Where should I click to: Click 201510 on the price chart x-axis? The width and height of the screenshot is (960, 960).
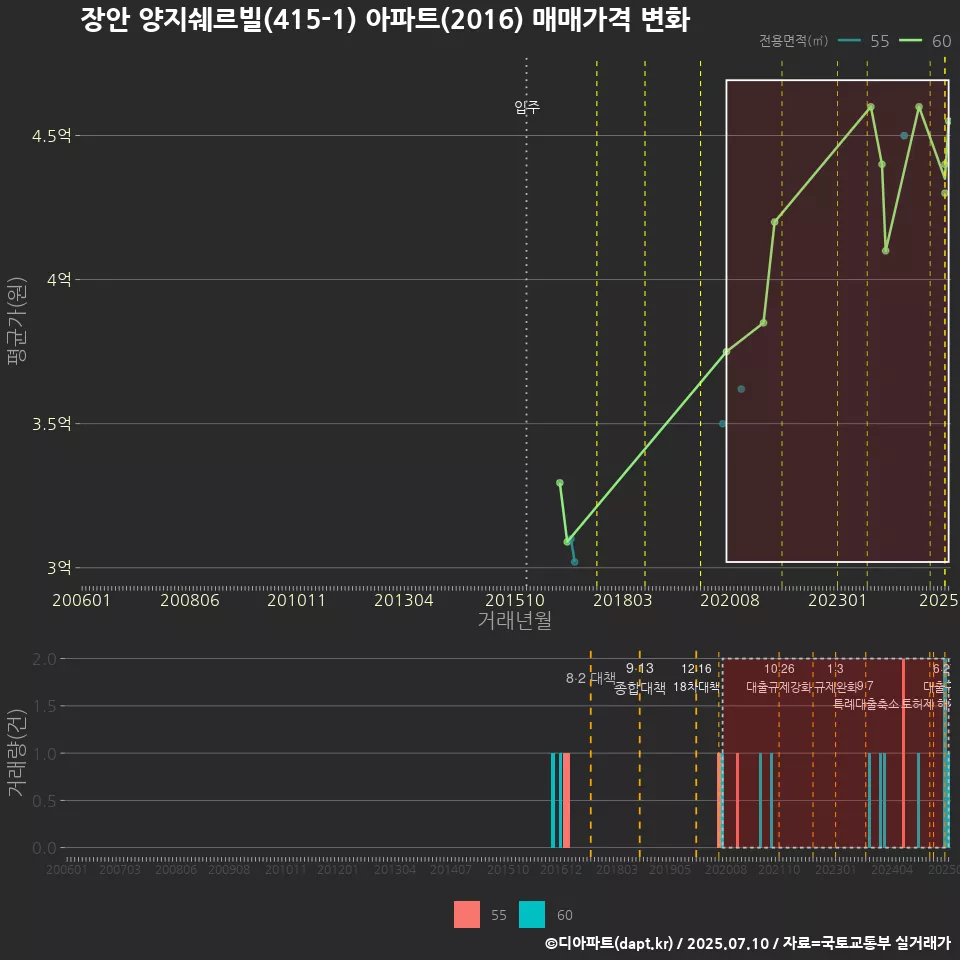coord(515,600)
